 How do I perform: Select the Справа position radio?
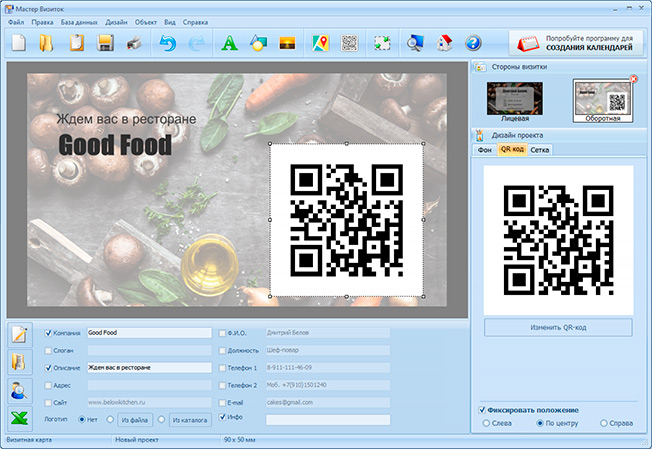[x=603, y=423]
